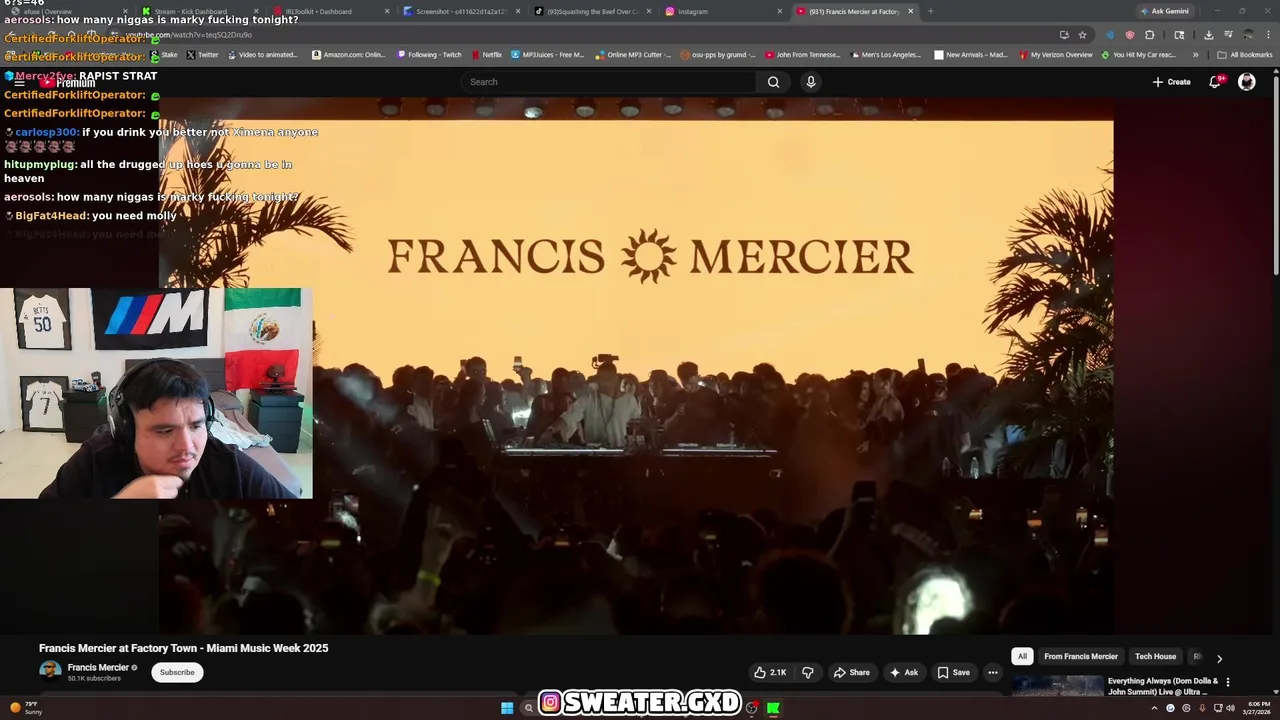The image size is (1280, 720).
Task: Open the taskbar clock showing 6:06 PM
Action: 1259,708
